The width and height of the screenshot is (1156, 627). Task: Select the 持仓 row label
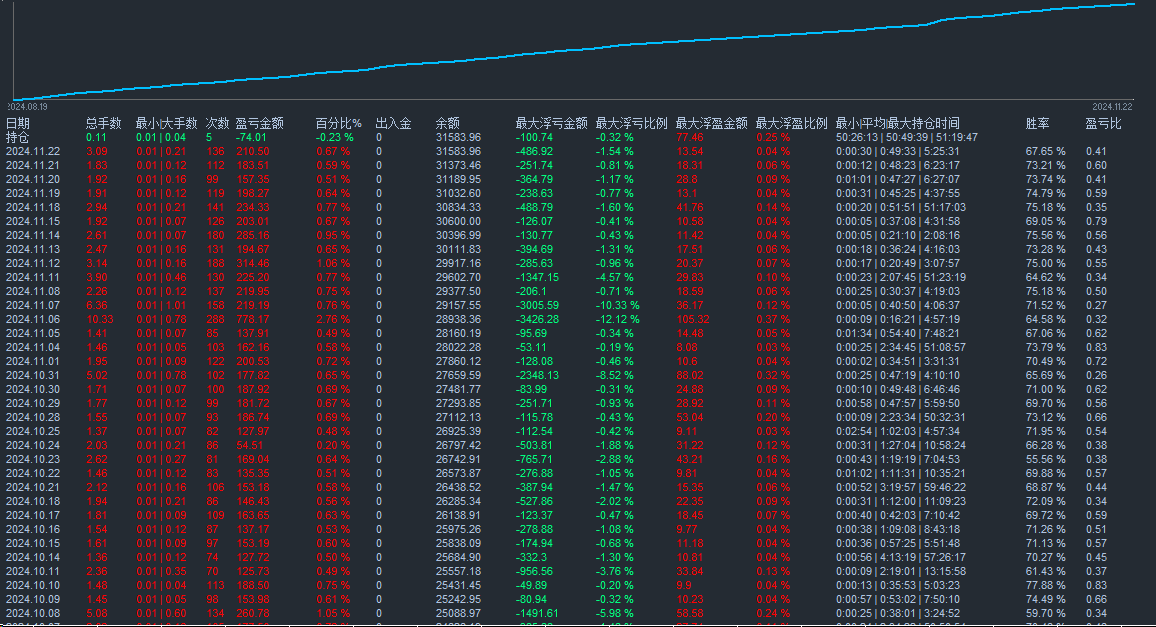[18, 137]
